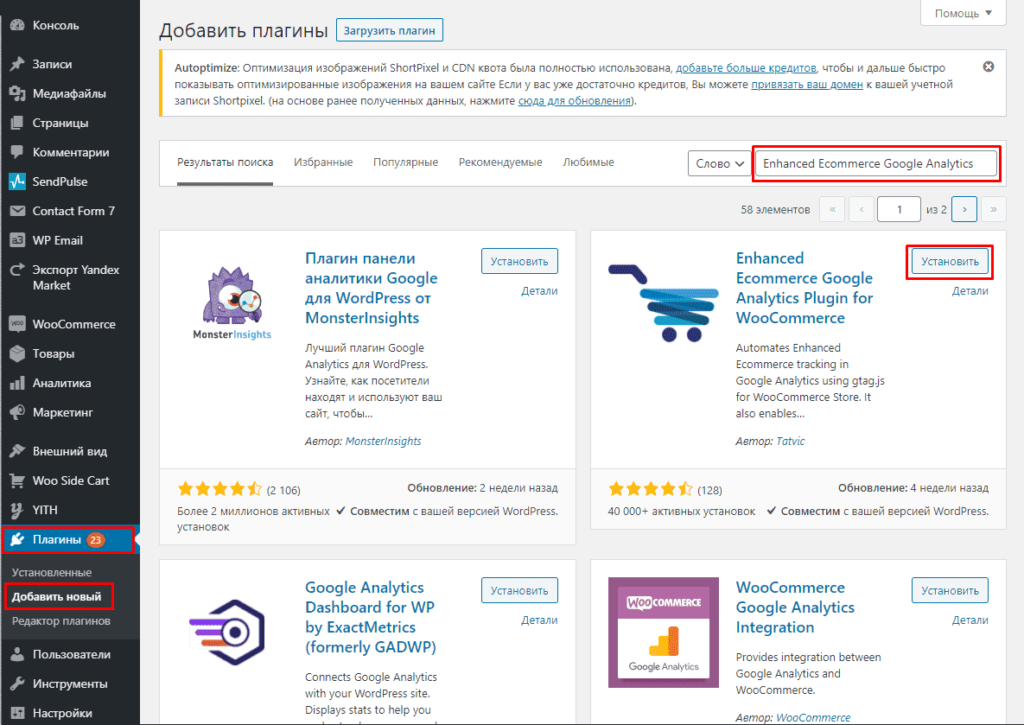Screen dimensions: 1024x725
Task: Open the Tatvic author link
Action: point(790,441)
